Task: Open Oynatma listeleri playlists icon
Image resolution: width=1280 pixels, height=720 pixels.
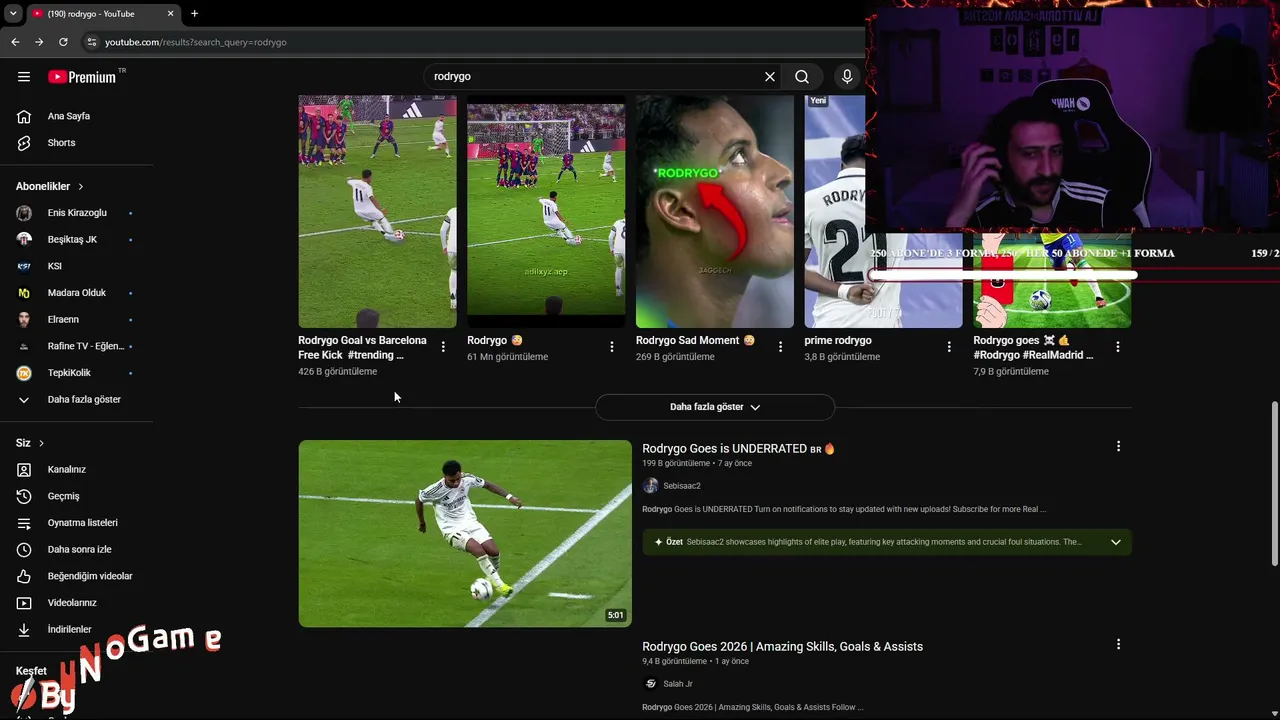Action: [24, 523]
